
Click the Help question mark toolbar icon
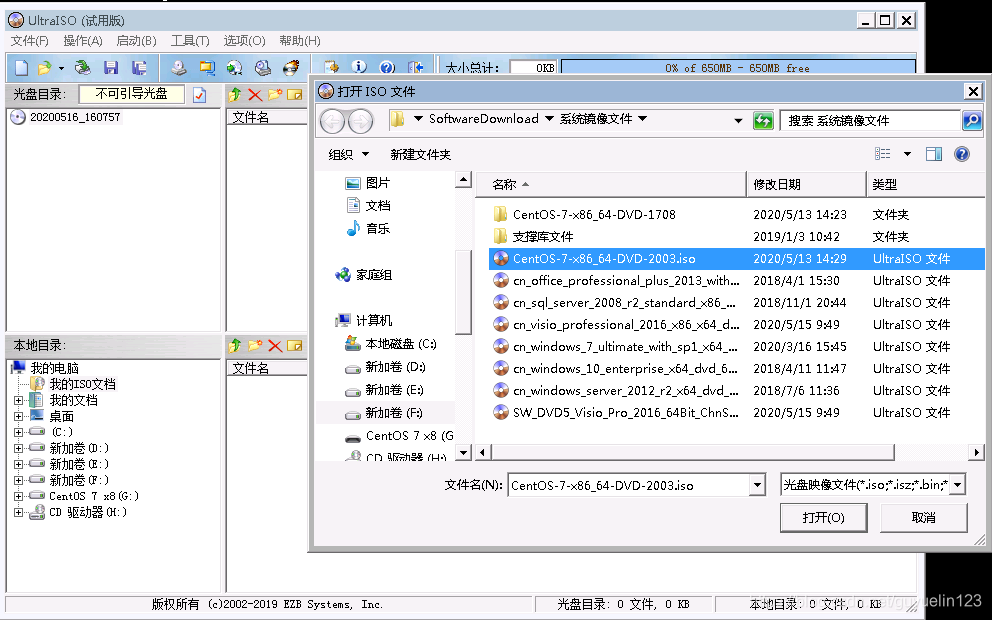pyautogui.click(x=387, y=67)
